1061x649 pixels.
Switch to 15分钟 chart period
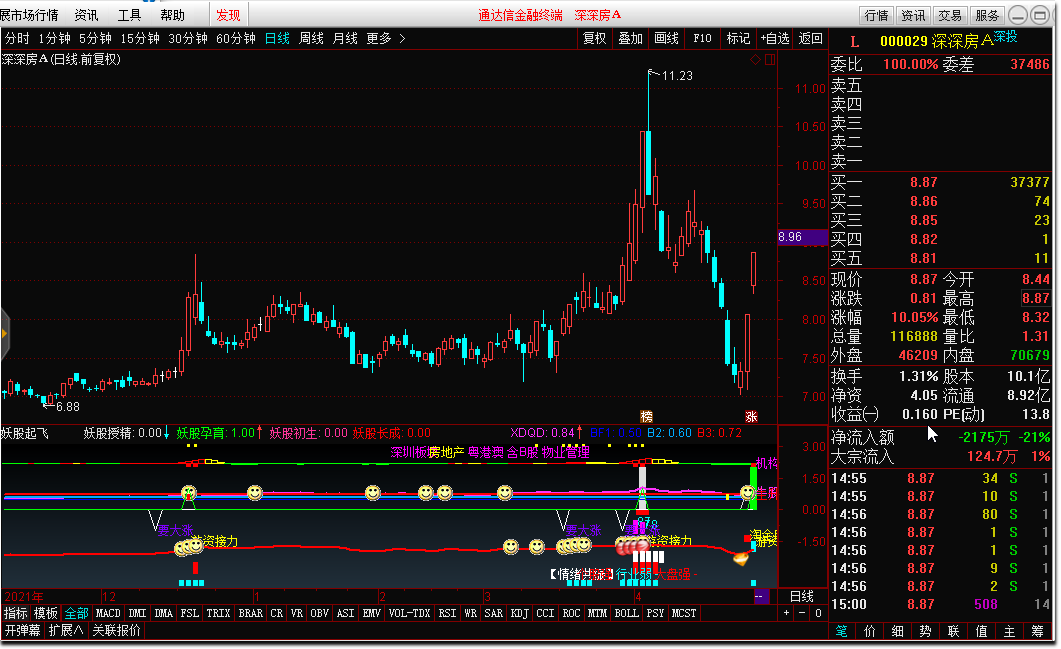click(x=139, y=39)
